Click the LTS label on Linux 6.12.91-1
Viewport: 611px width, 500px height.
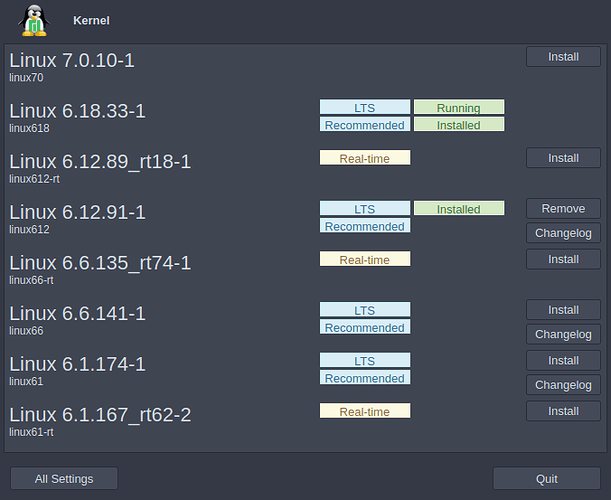365,208
